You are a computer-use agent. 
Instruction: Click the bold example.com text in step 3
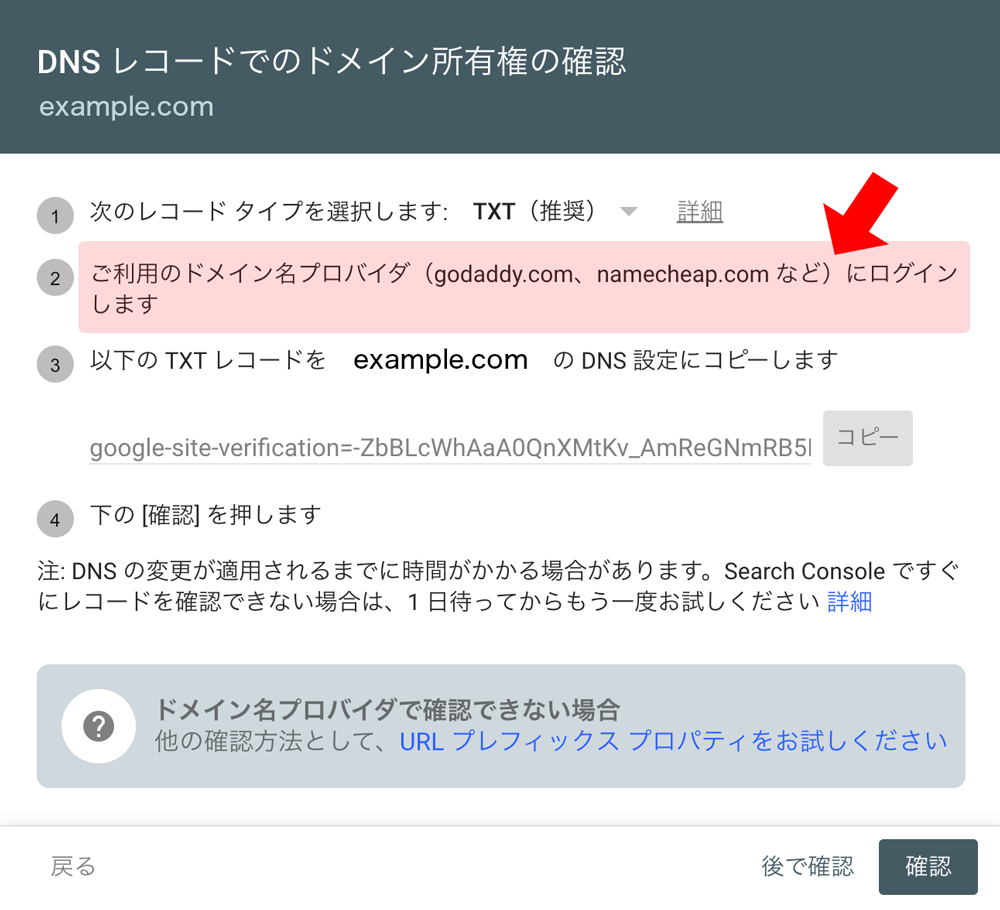pyautogui.click(x=441, y=360)
